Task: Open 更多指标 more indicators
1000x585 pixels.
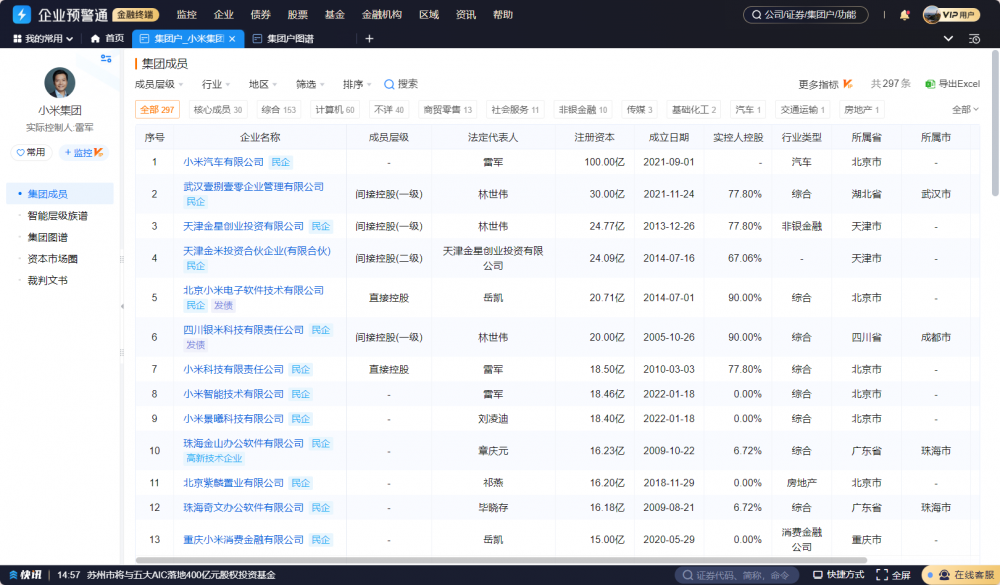Action: 825,84
